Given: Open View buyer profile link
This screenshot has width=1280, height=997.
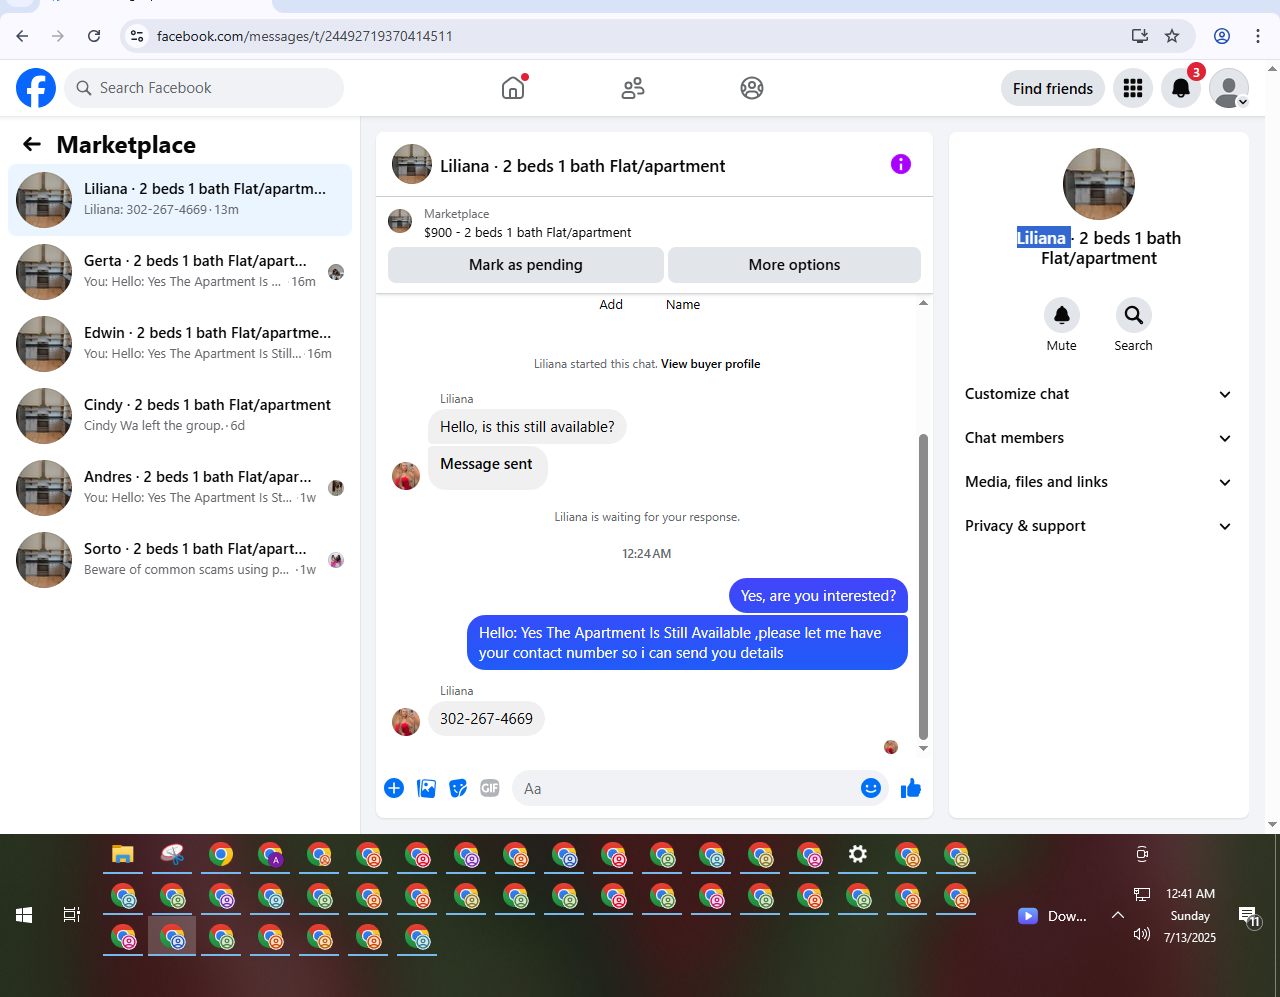Looking at the screenshot, I should tap(710, 364).
